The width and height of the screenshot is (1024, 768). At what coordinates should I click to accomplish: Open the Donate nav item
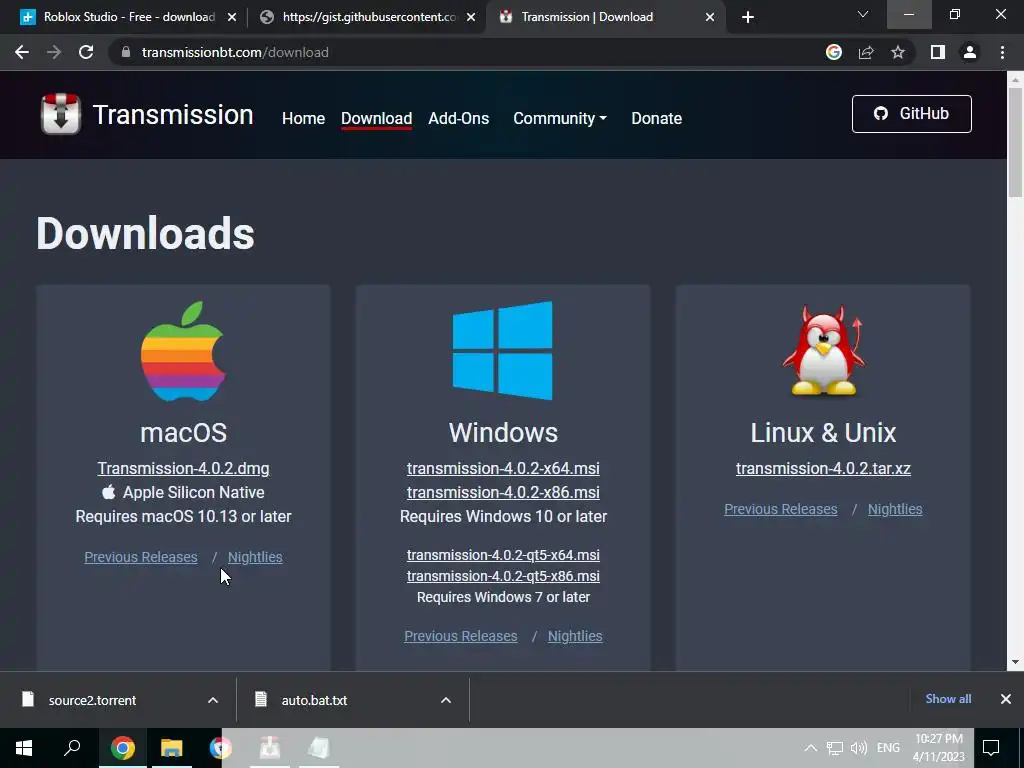(656, 118)
